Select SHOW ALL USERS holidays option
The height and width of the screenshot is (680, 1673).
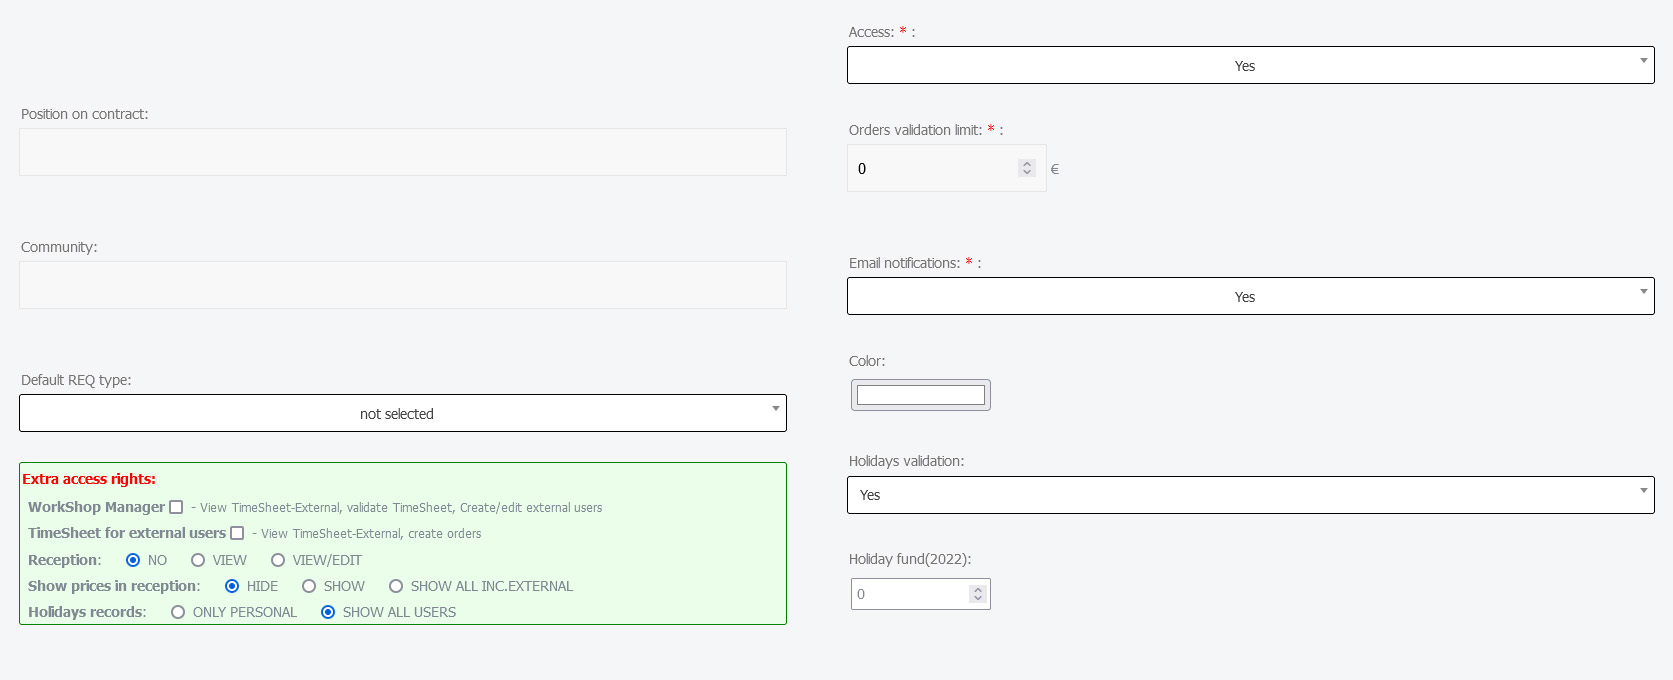tap(328, 612)
